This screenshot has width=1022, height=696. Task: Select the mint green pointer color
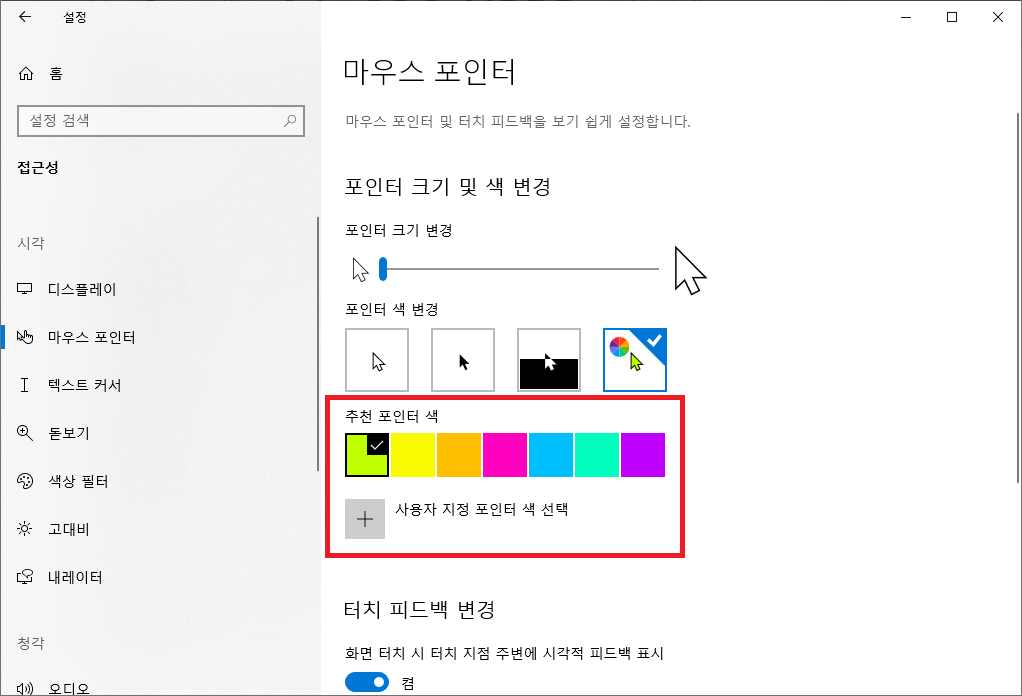pos(597,455)
